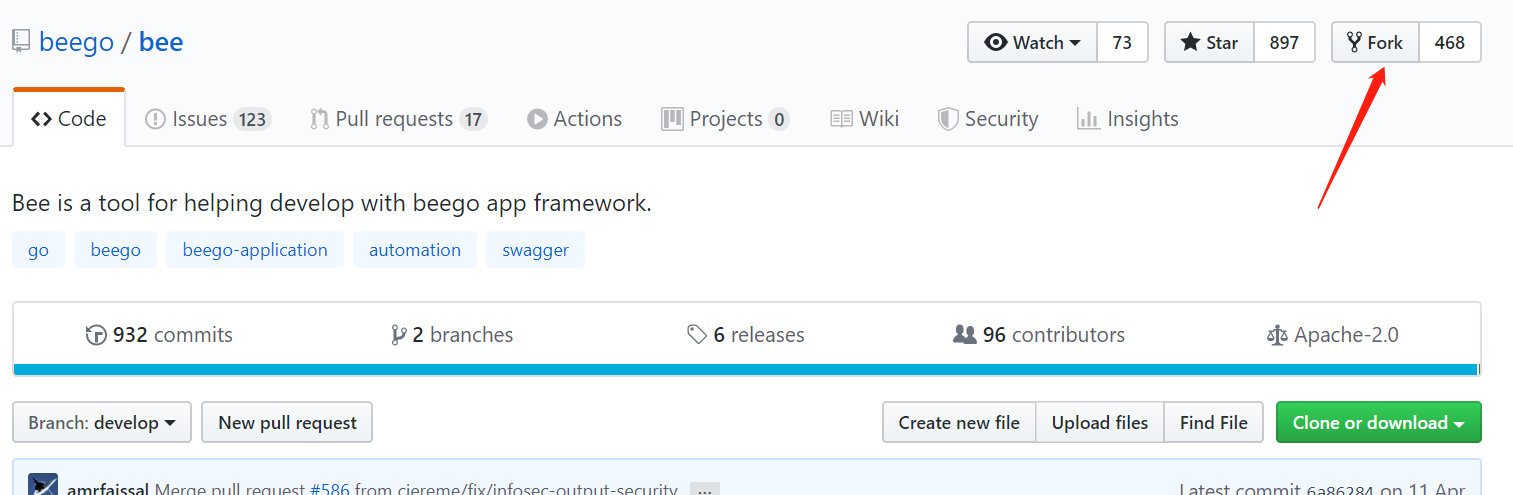1513x495 pixels.
Task: Open the Security tab
Action: [988, 119]
